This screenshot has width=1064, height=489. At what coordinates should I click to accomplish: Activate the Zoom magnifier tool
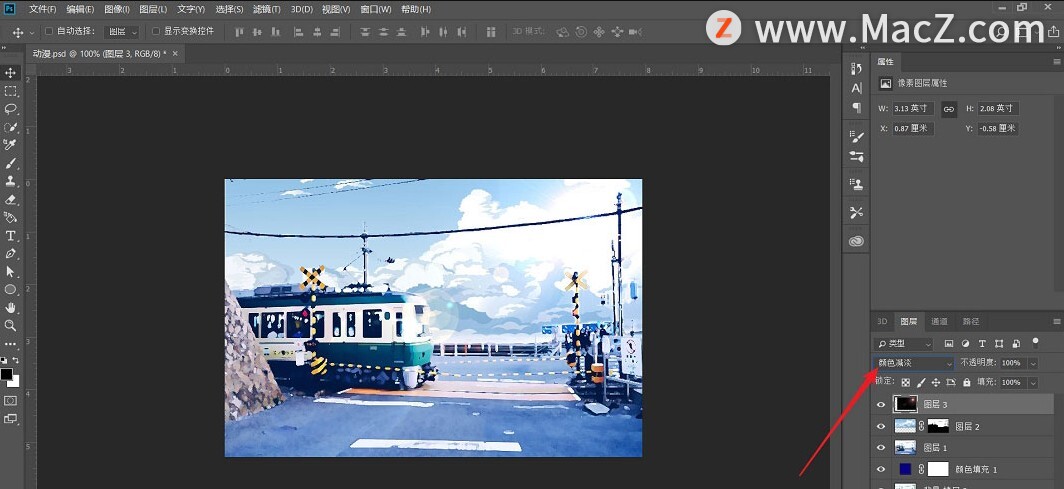(11, 325)
